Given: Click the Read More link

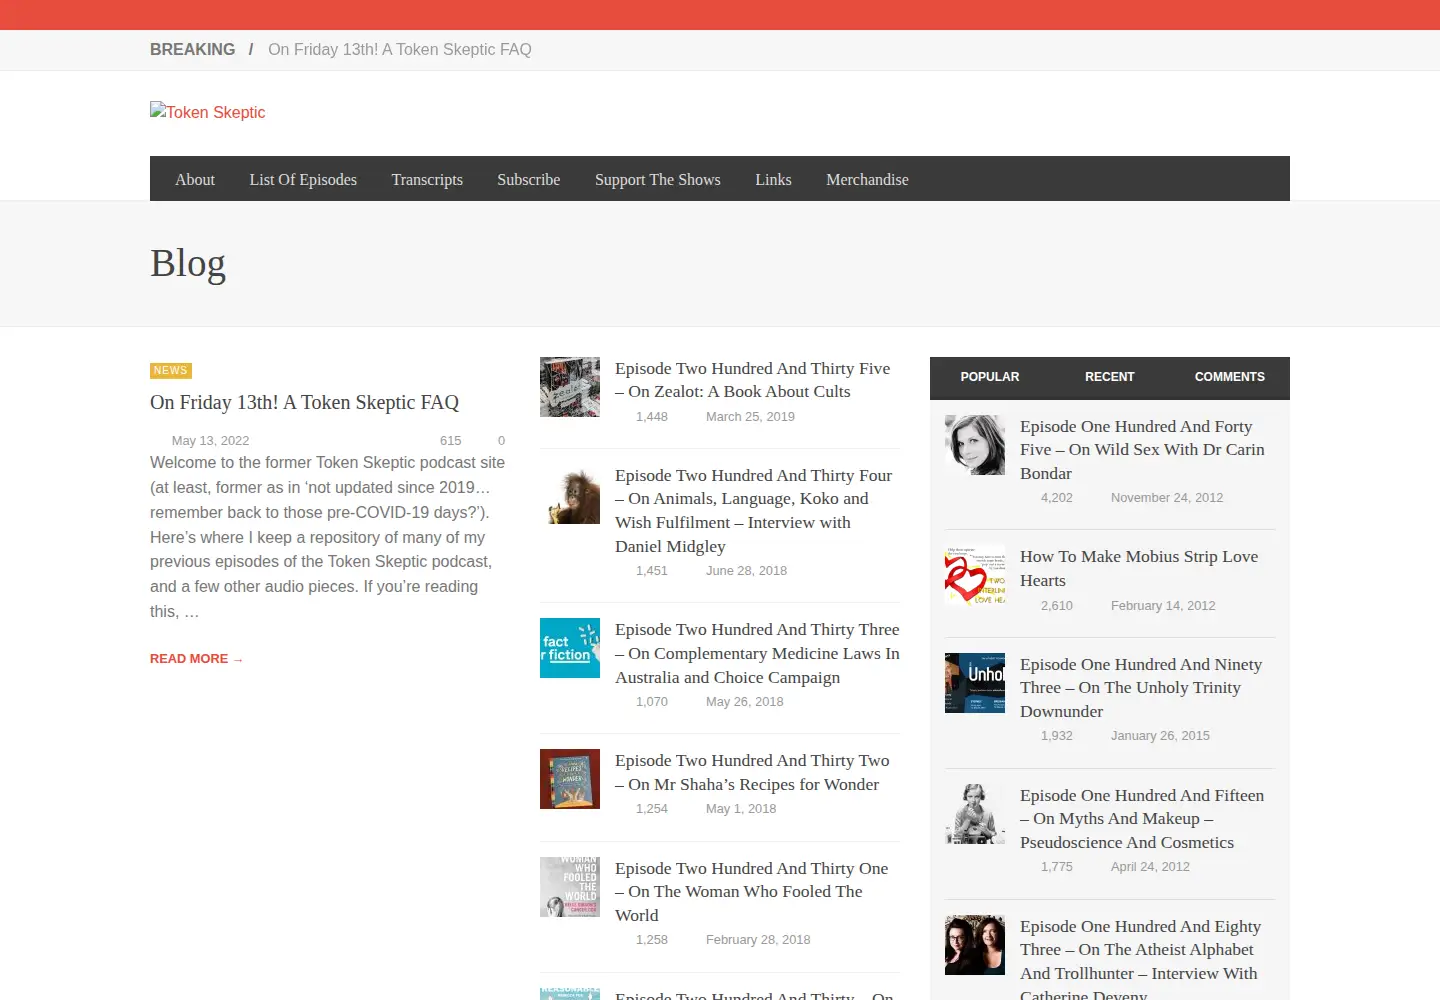Looking at the screenshot, I should point(197,659).
